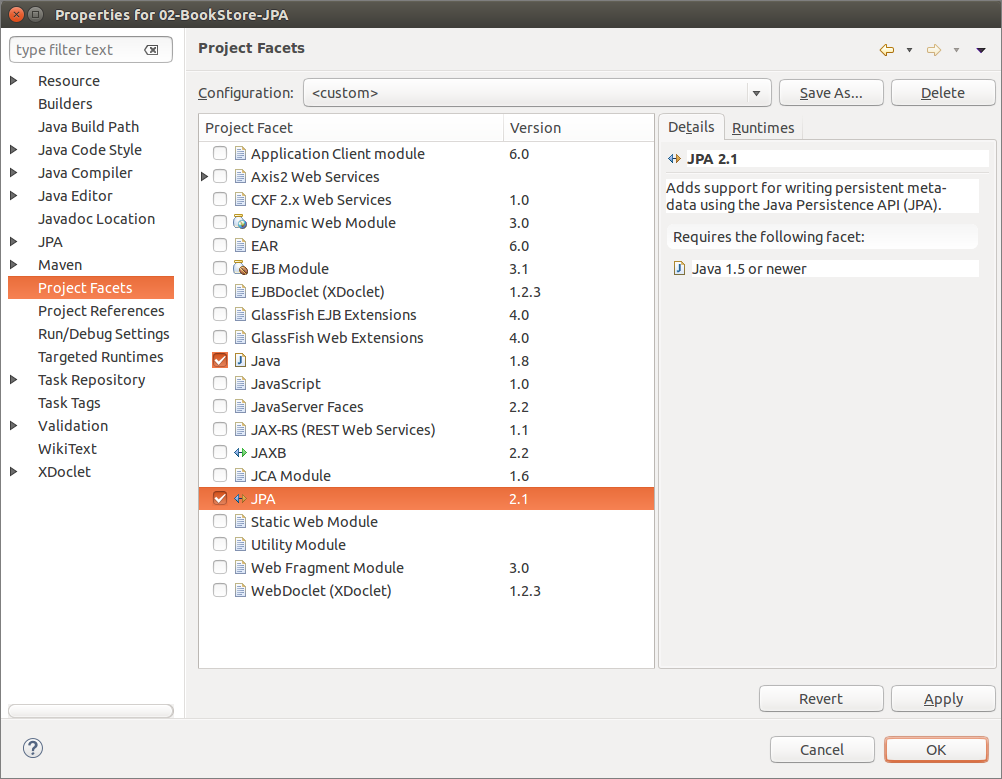The image size is (1002, 779).
Task: Expand the Validation tree node
Action: tap(13, 426)
